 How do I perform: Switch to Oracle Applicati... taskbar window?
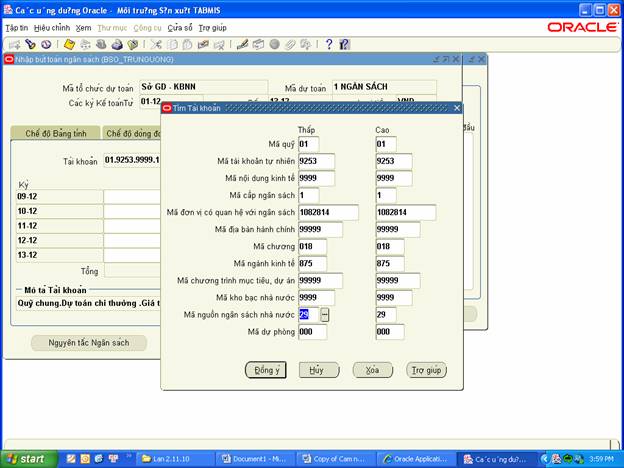(x=416, y=459)
